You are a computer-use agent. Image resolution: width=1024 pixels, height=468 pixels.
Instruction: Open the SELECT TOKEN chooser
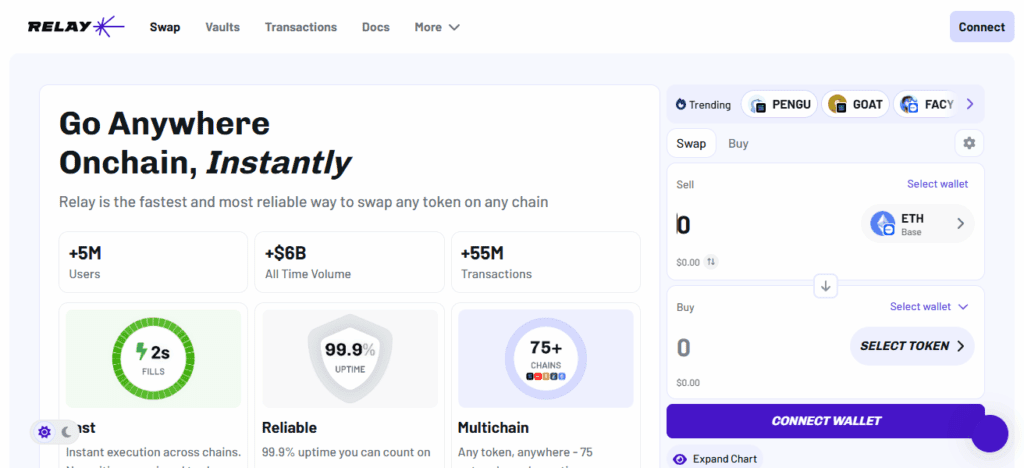coord(912,346)
